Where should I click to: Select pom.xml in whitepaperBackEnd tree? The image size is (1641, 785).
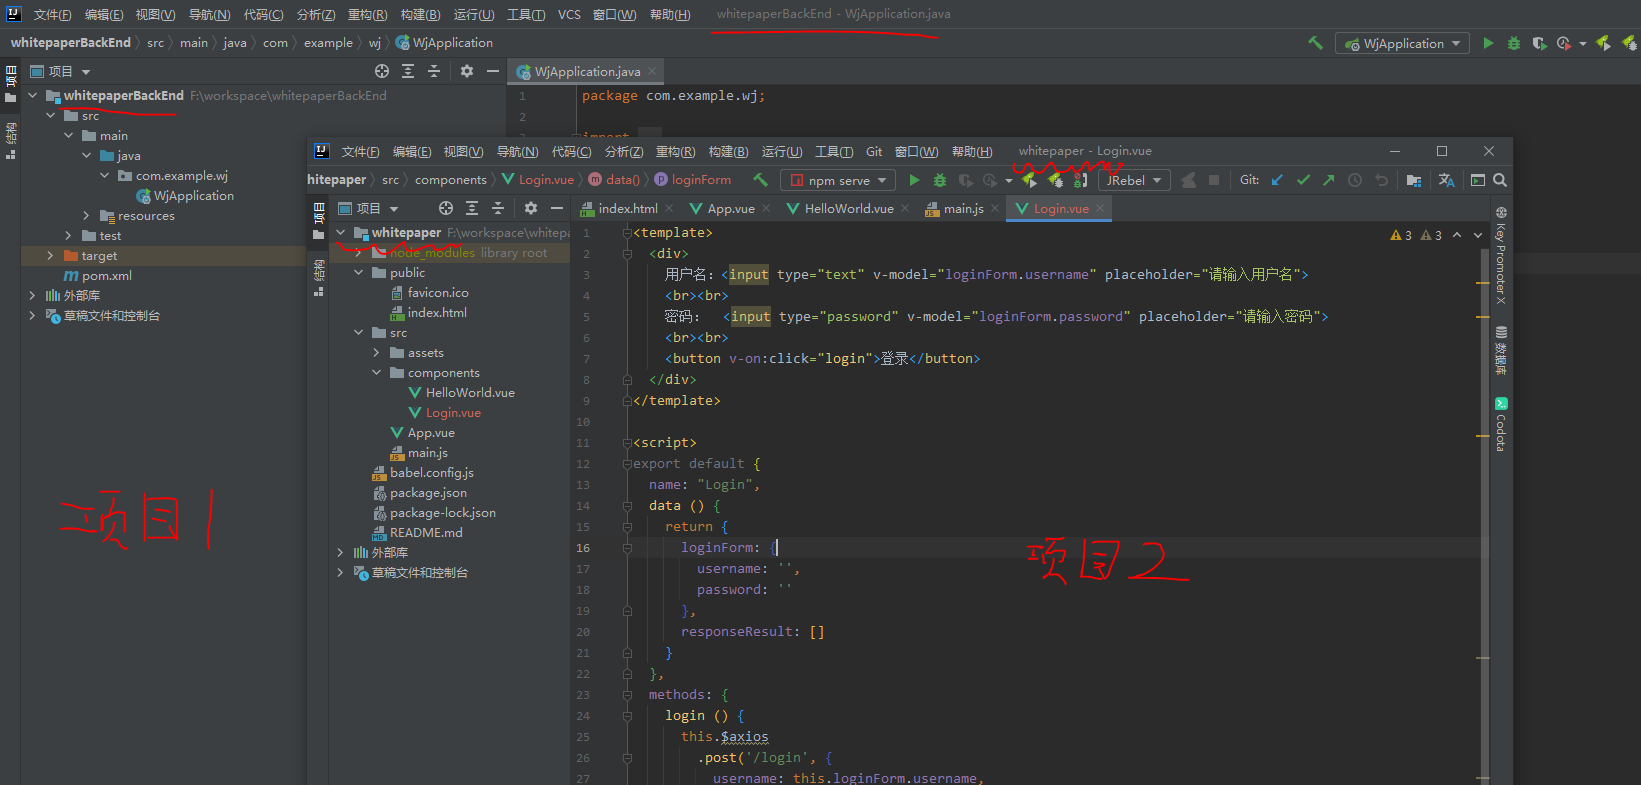click(x=106, y=276)
